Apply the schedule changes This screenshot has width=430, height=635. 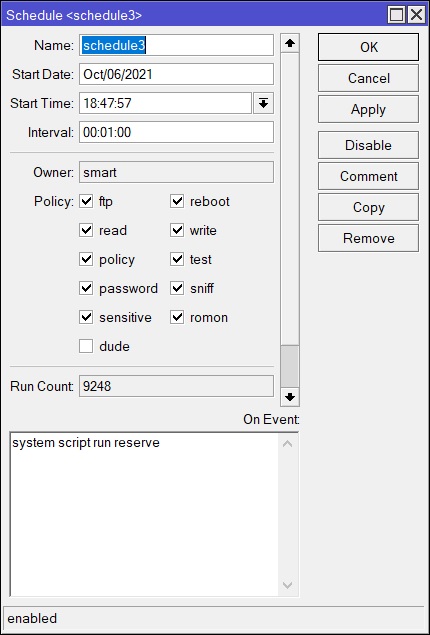pos(368,109)
